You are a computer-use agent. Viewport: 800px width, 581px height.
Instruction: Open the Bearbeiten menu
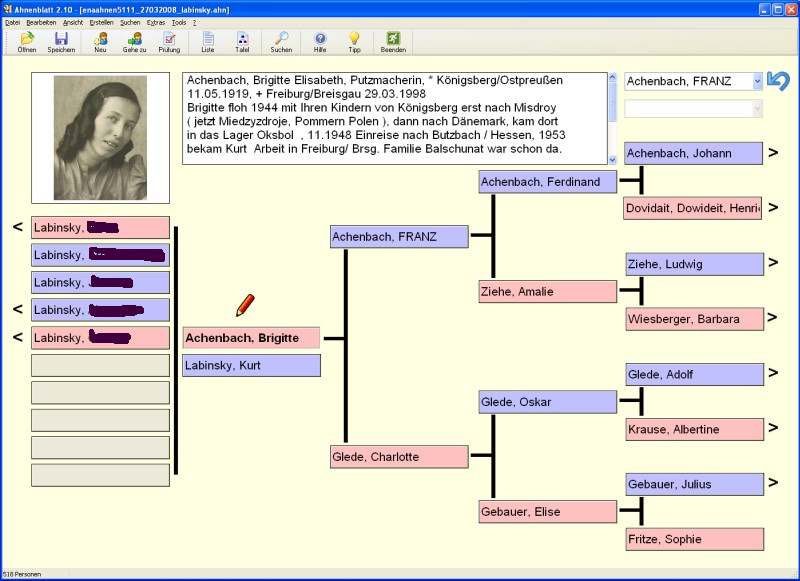(x=41, y=21)
